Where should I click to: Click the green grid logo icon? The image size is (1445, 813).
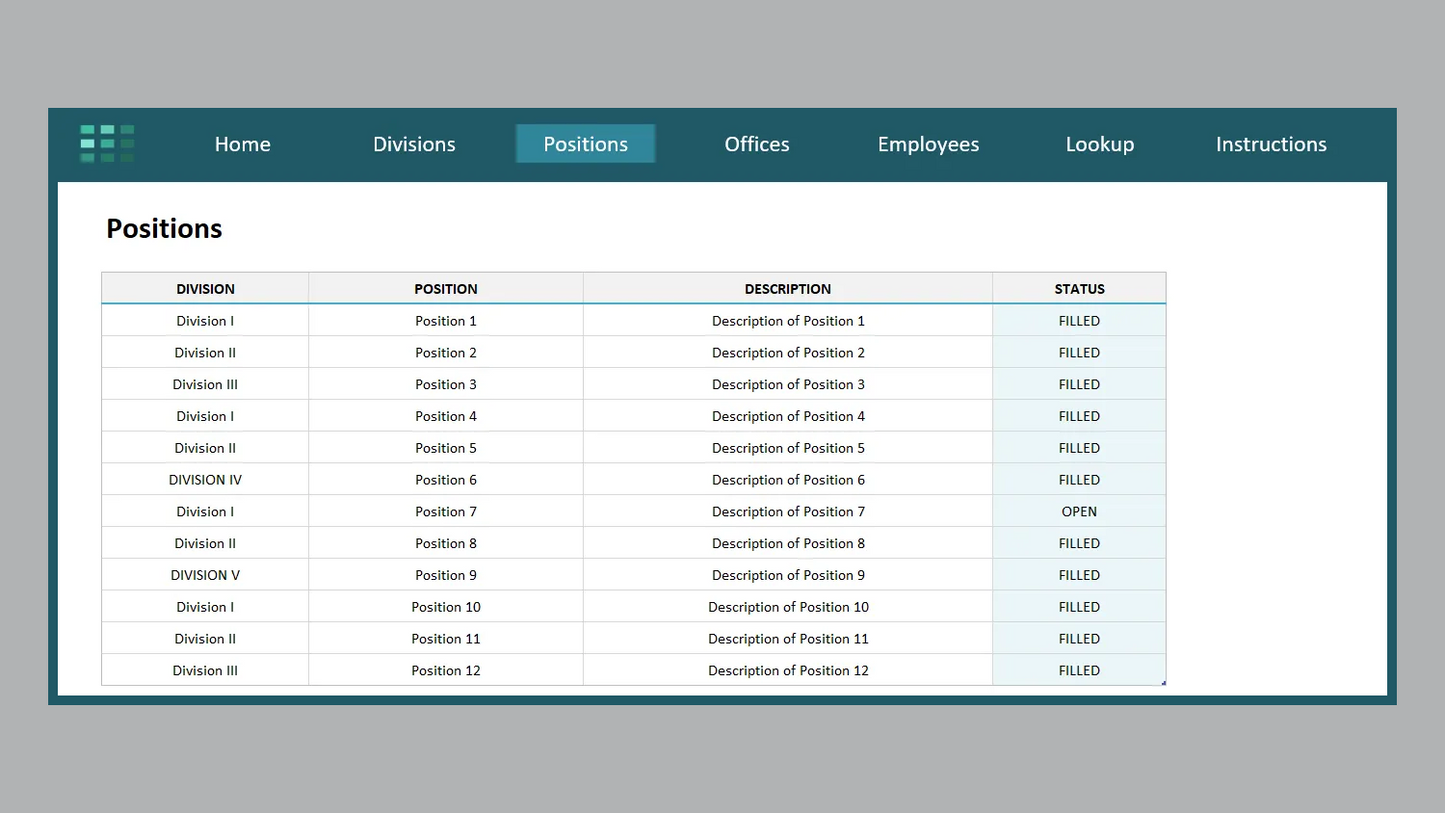coord(106,143)
